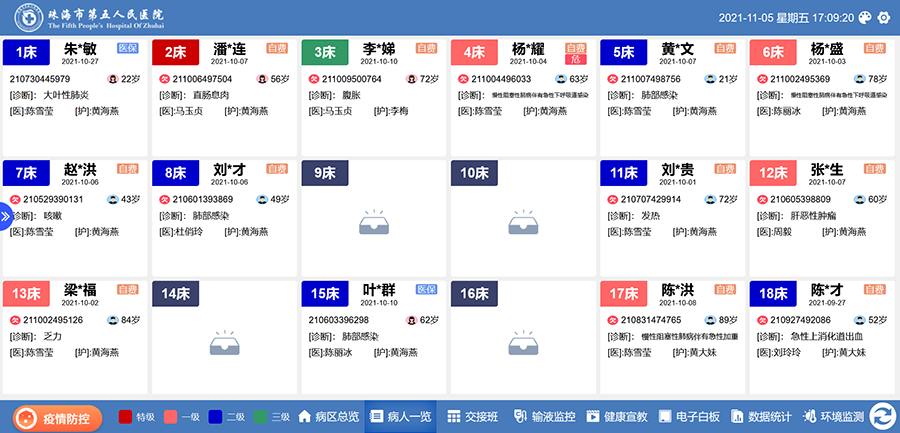Select the red 特级 care level swatch
The height and width of the screenshot is (433, 900).
point(125,416)
